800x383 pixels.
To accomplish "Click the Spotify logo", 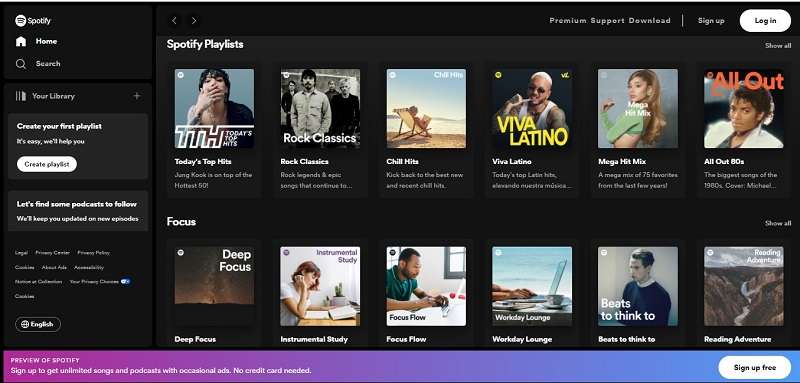I will click(x=33, y=21).
